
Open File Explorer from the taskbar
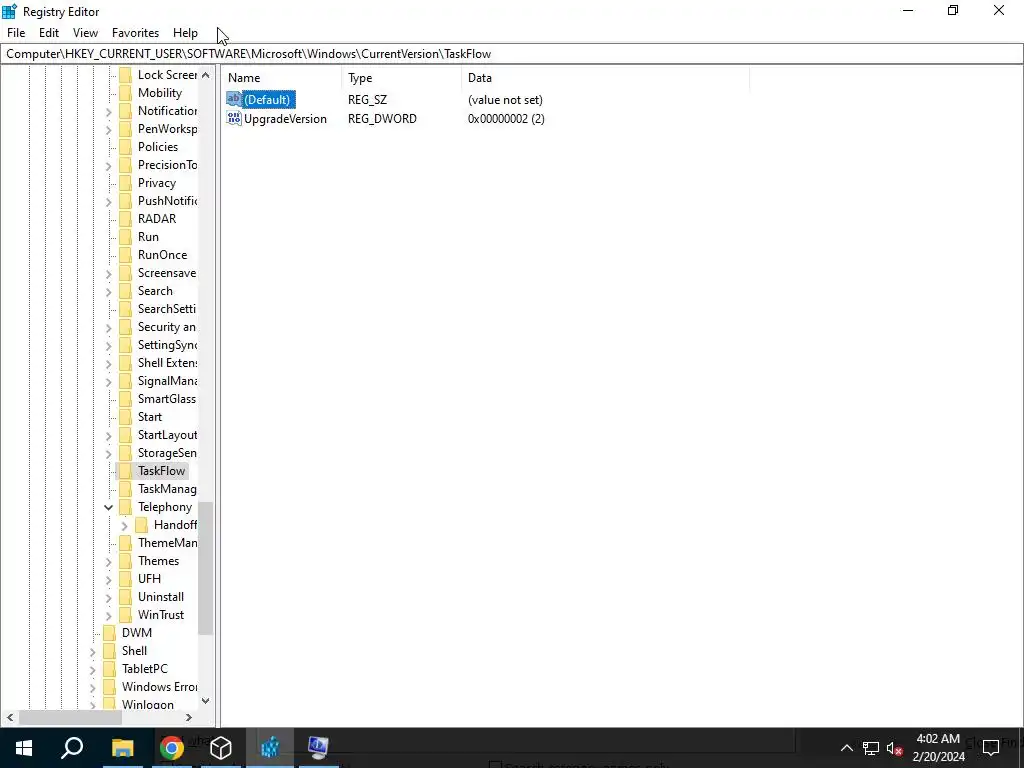click(x=123, y=748)
